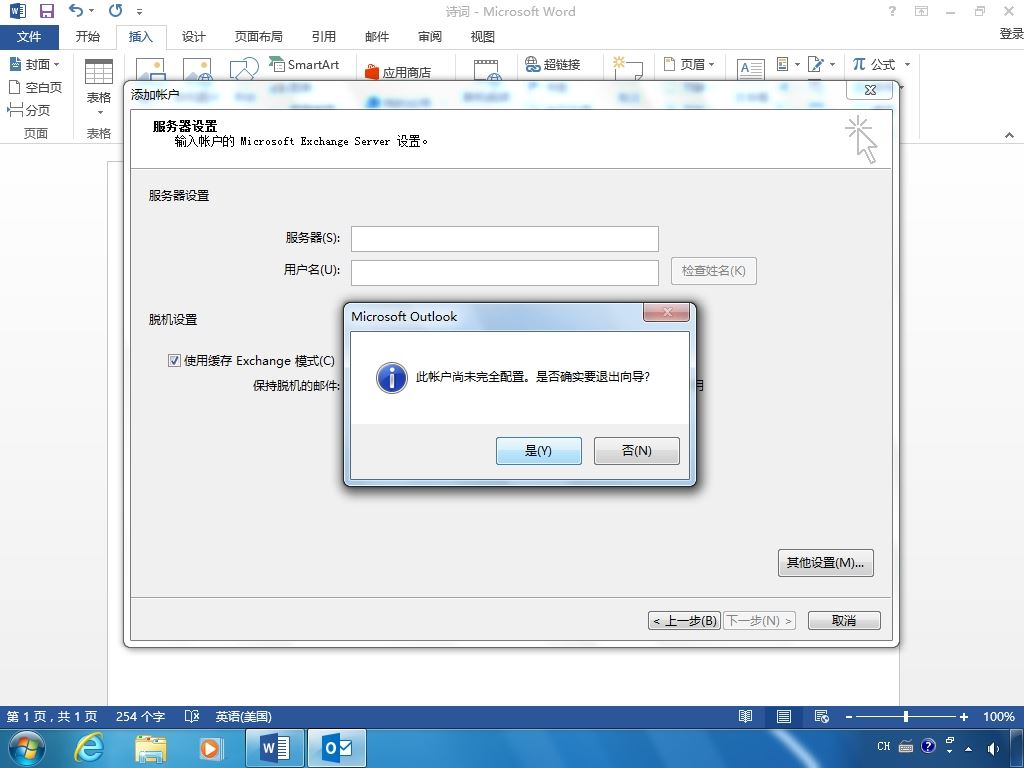Image resolution: width=1024 pixels, height=768 pixels.
Task: Click the User Name (用户名) input field
Action: pyautogui.click(x=505, y=273)
